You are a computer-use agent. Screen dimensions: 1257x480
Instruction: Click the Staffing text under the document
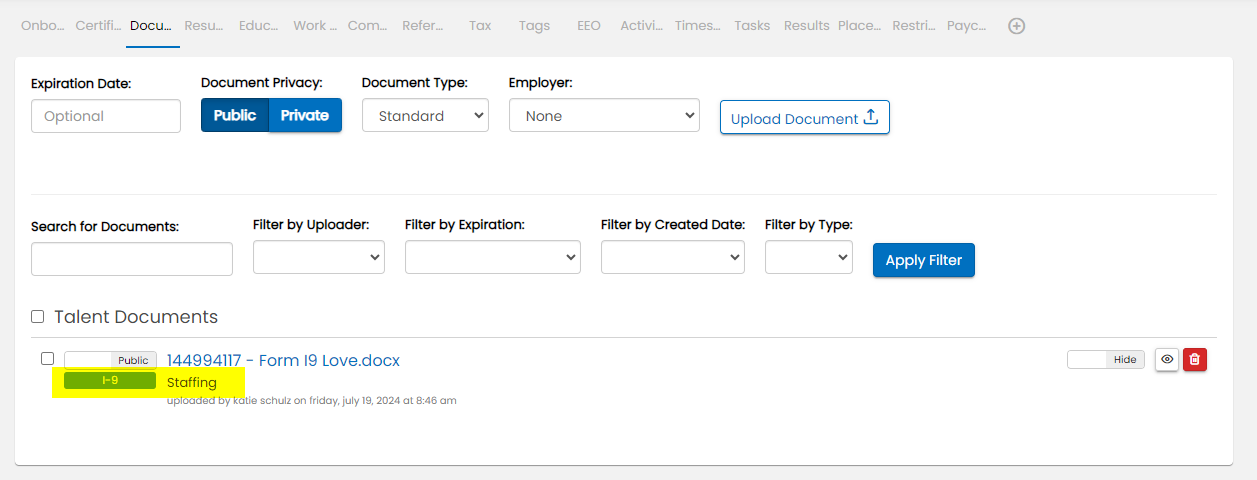pyautogui.click(x=192, y=382)
